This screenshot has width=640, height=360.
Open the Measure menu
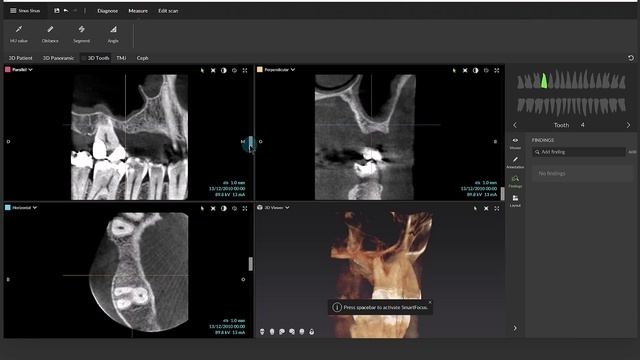click(138, 11)
